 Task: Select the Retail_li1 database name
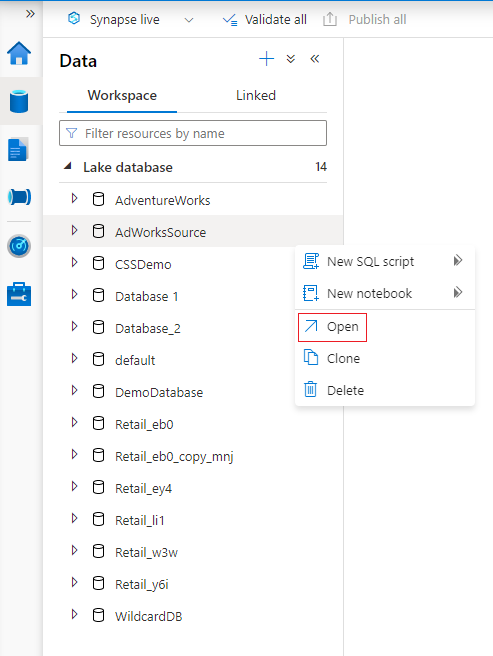140,520
